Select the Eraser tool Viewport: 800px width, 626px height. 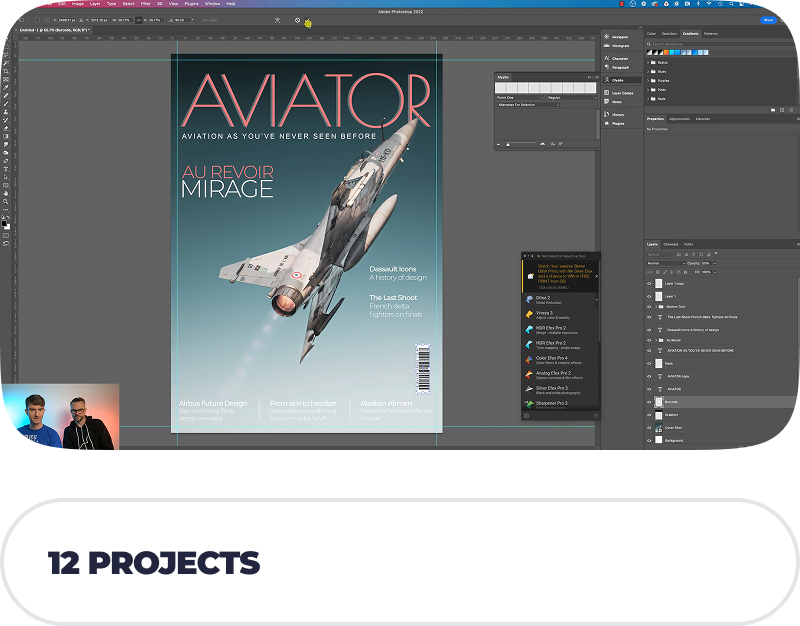[x=6, y=129]
